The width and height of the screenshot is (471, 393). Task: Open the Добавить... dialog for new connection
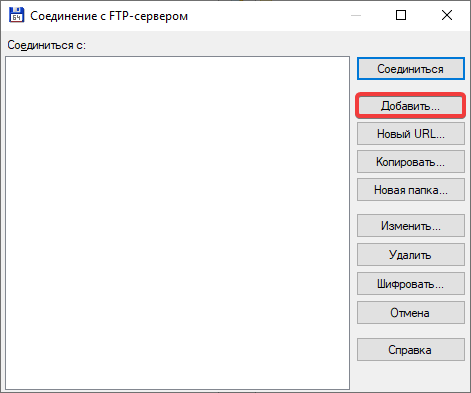(x=411, y=106)
